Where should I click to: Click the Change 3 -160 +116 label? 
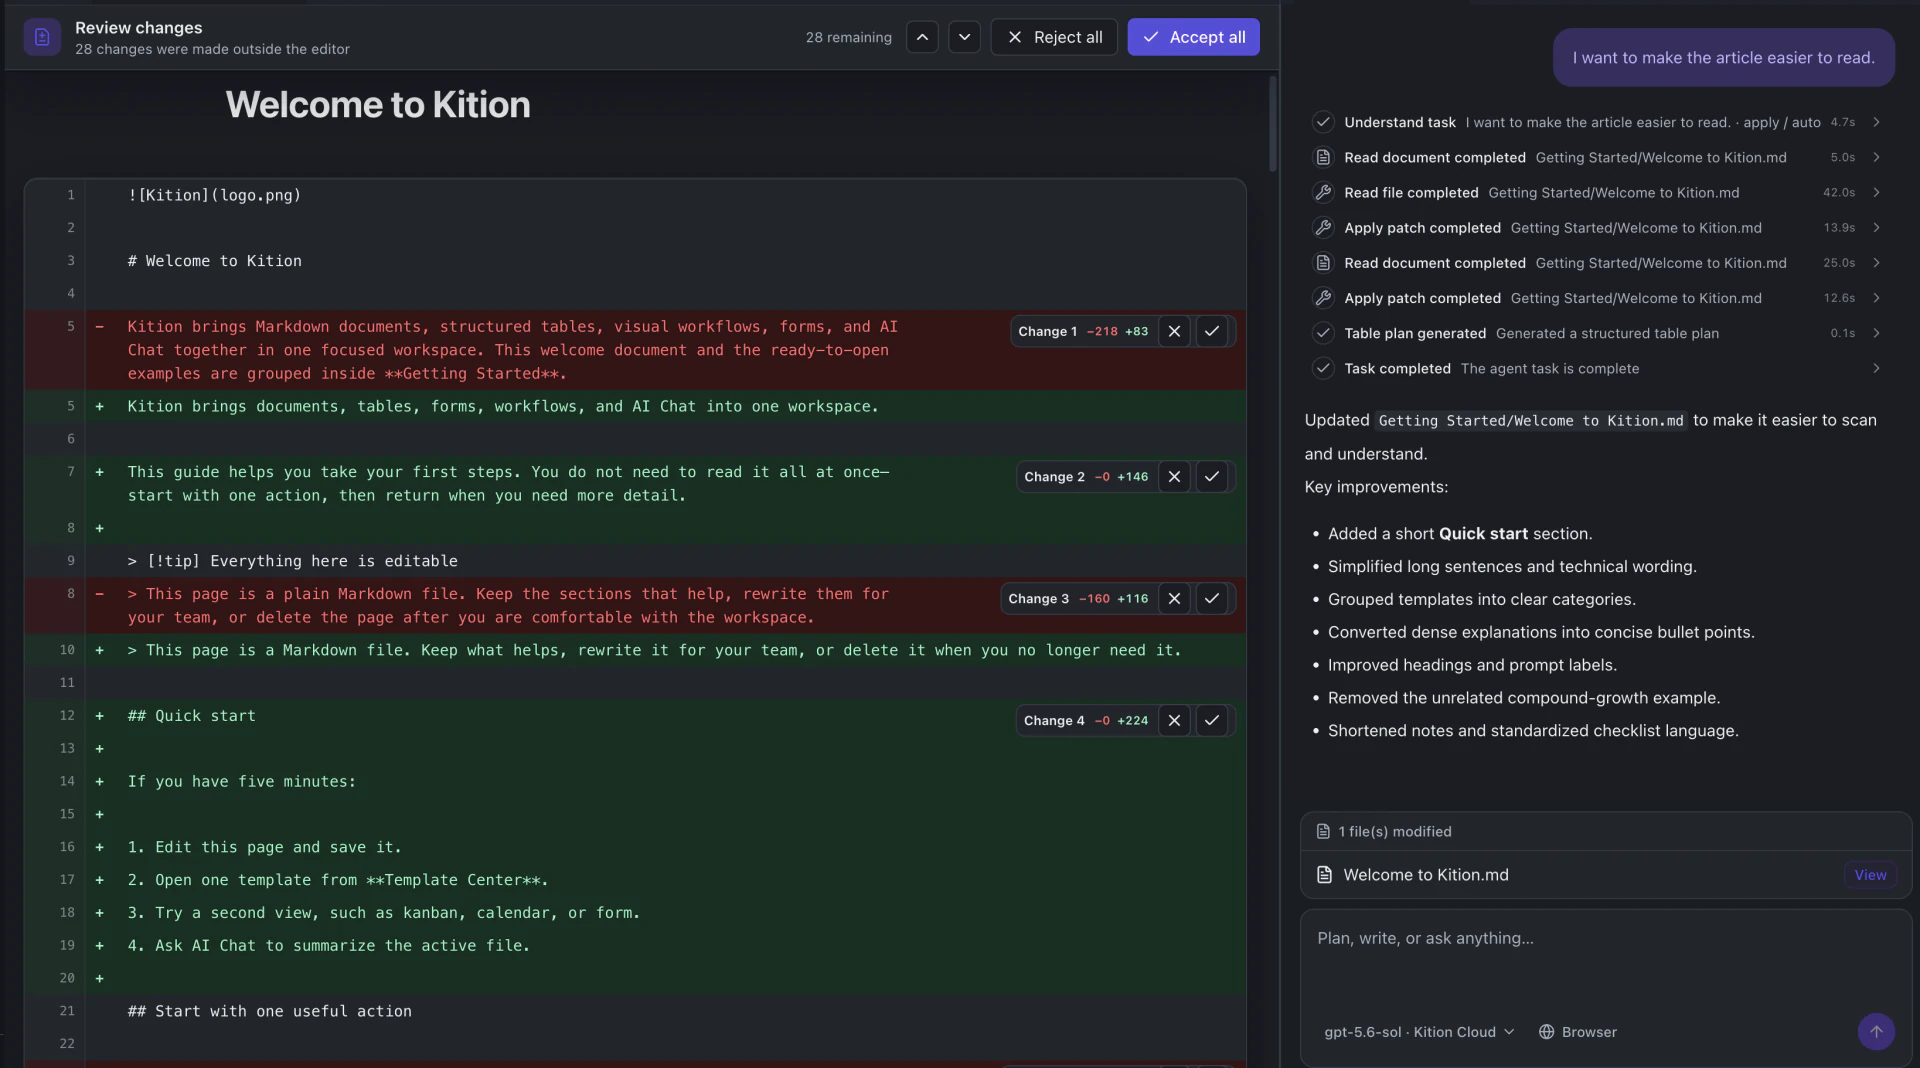coord(1078,598)
